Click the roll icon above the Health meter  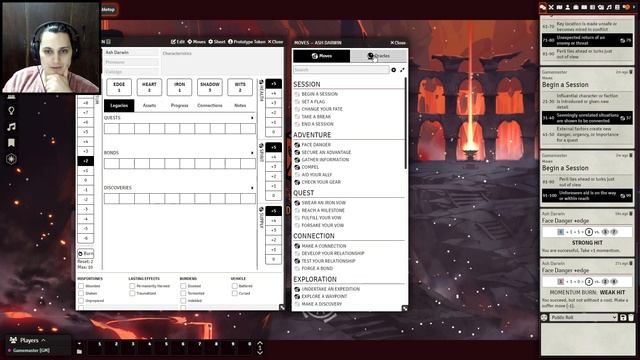pyautogui.click(x=261, y=82)
